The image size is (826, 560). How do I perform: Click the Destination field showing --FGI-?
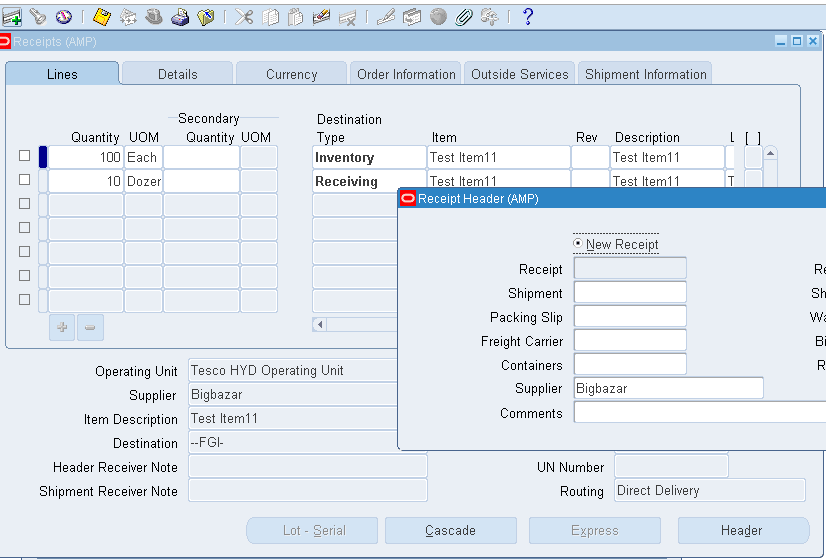[293, 443]
